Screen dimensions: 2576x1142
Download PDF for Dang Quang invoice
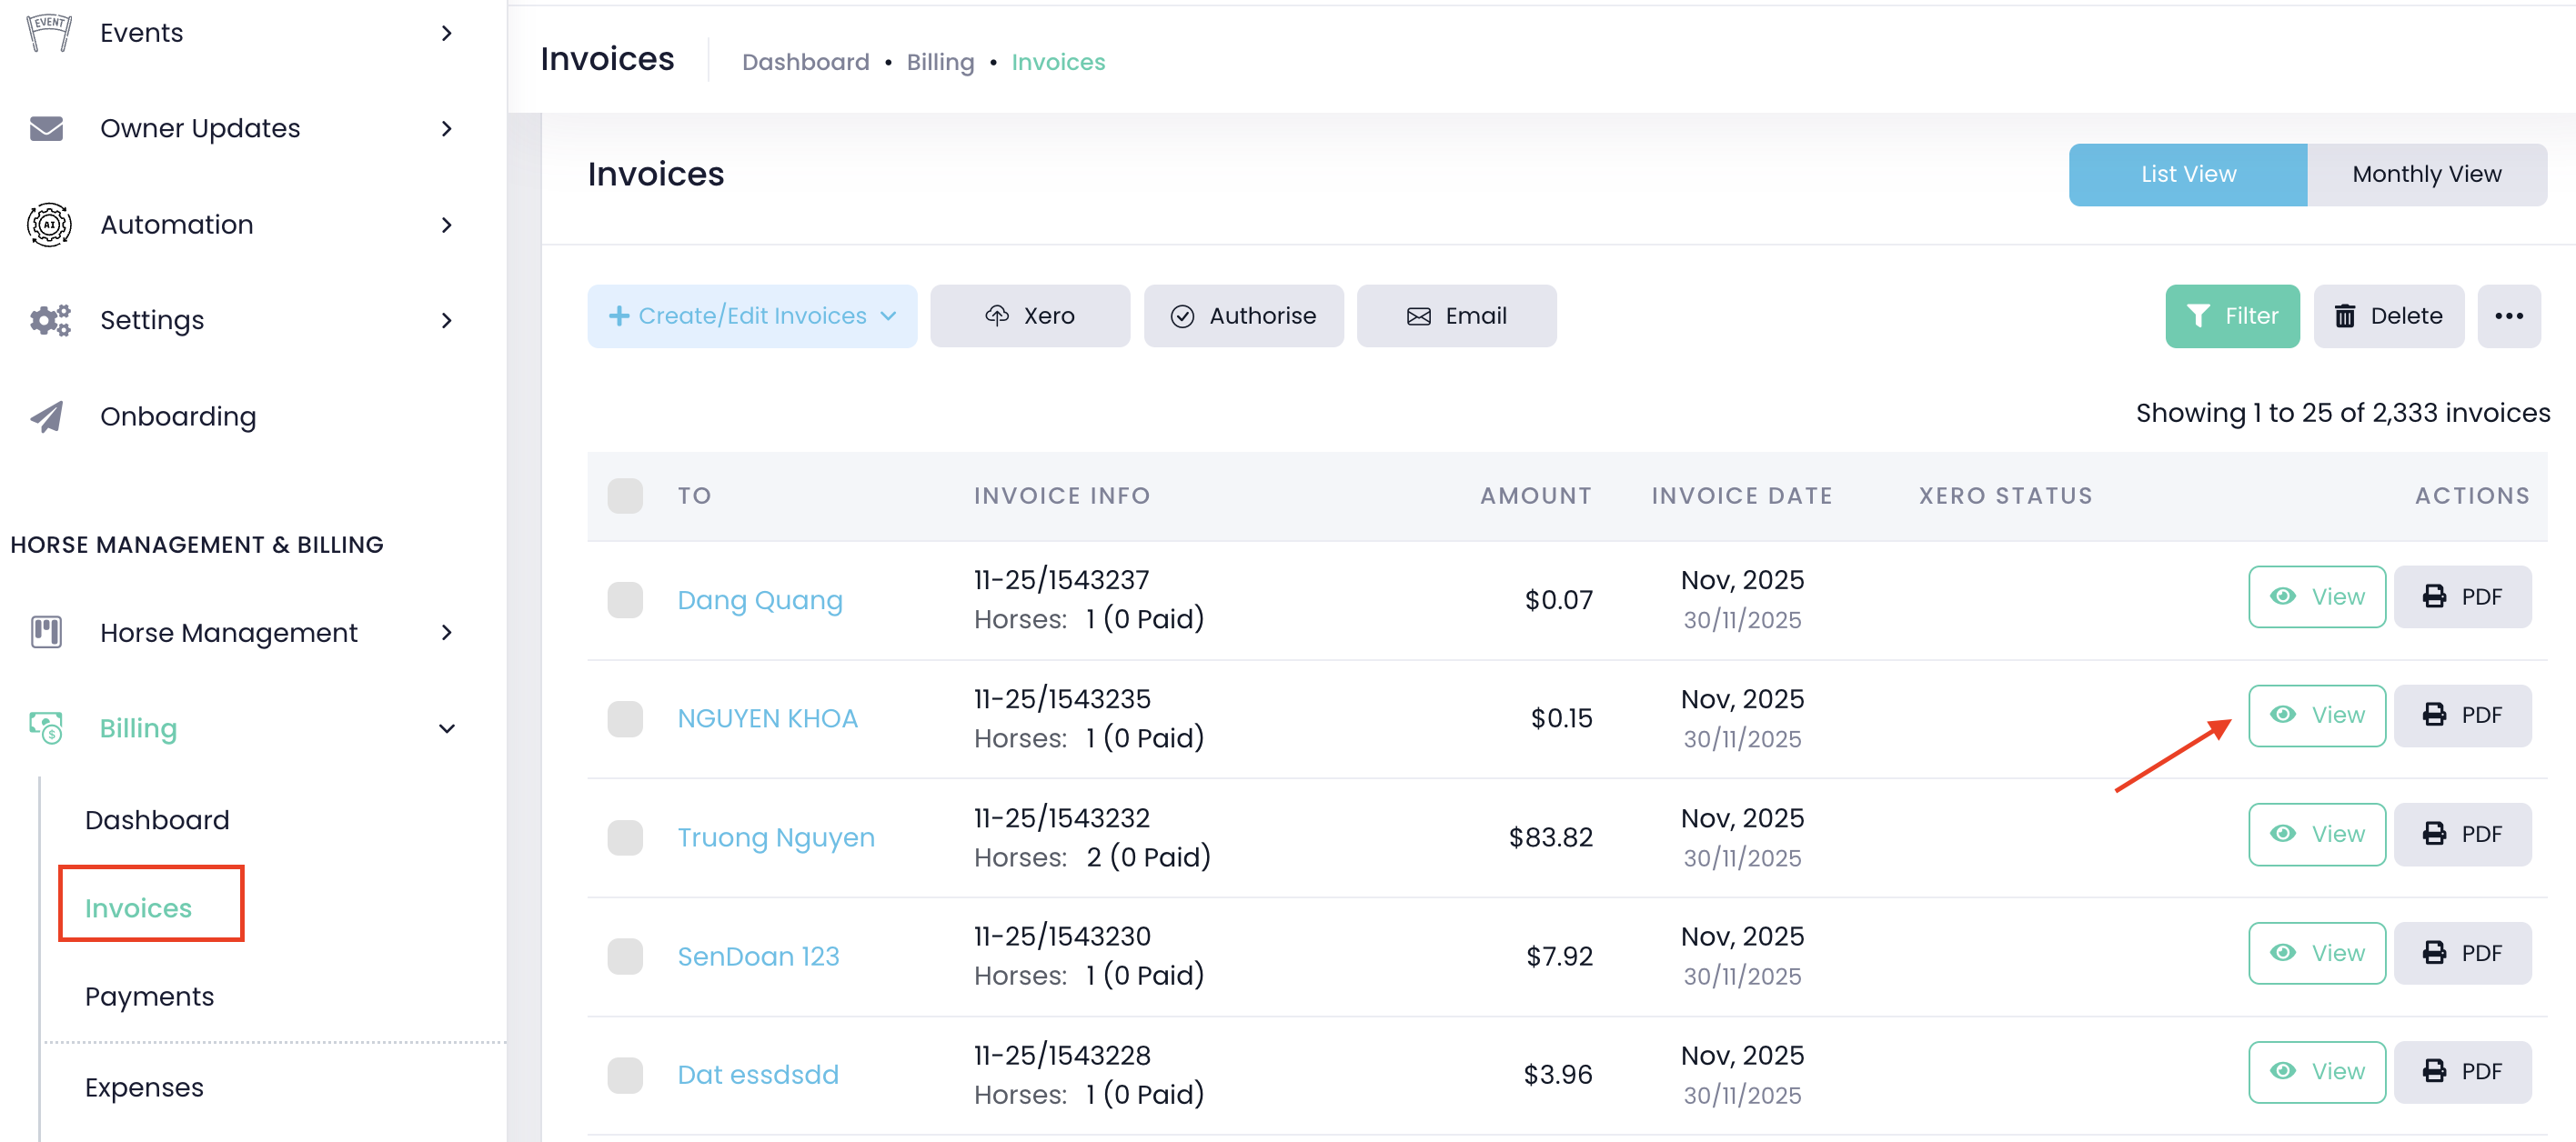2462,597
